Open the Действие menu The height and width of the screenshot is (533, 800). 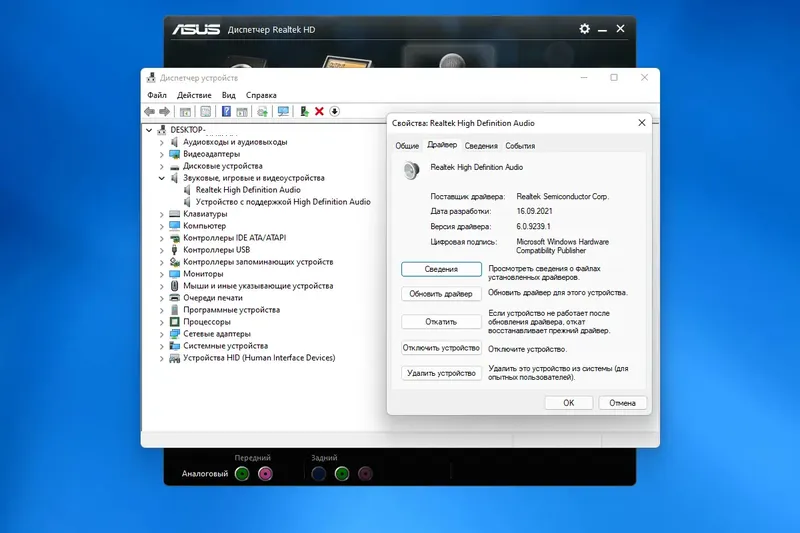[194, 95]
